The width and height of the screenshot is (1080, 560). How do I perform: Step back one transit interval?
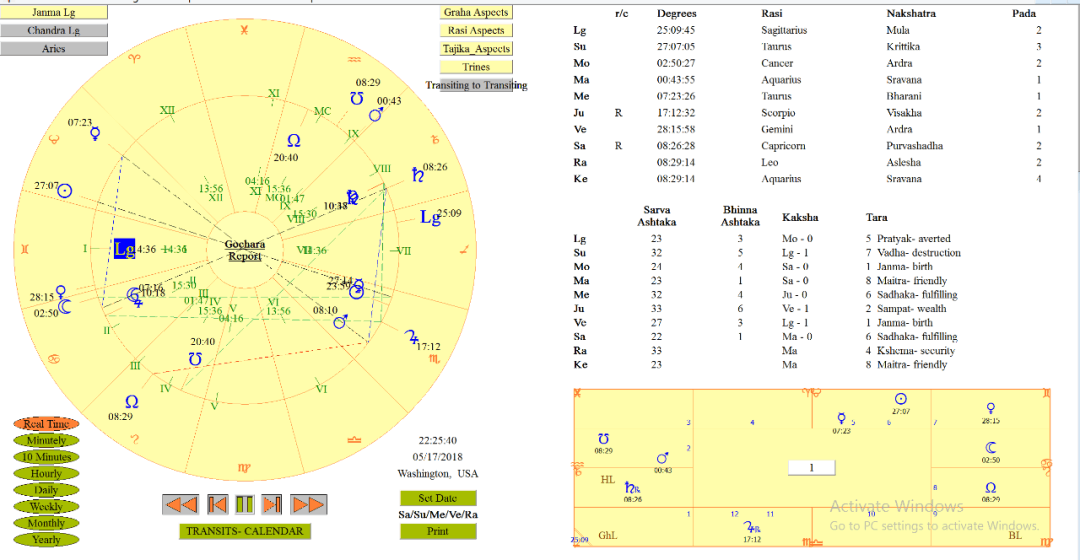[217, 504]
